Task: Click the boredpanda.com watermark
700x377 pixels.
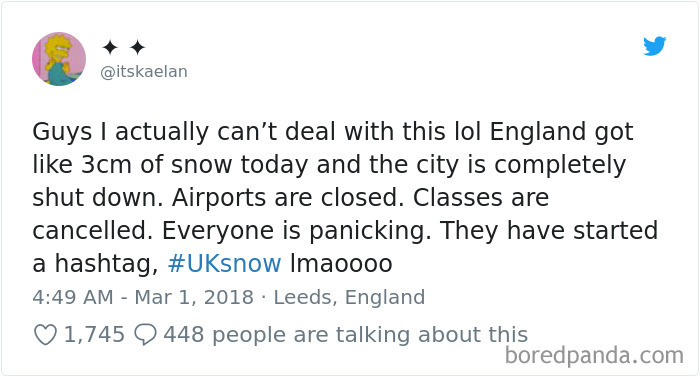Action: [x=594, y=356]
